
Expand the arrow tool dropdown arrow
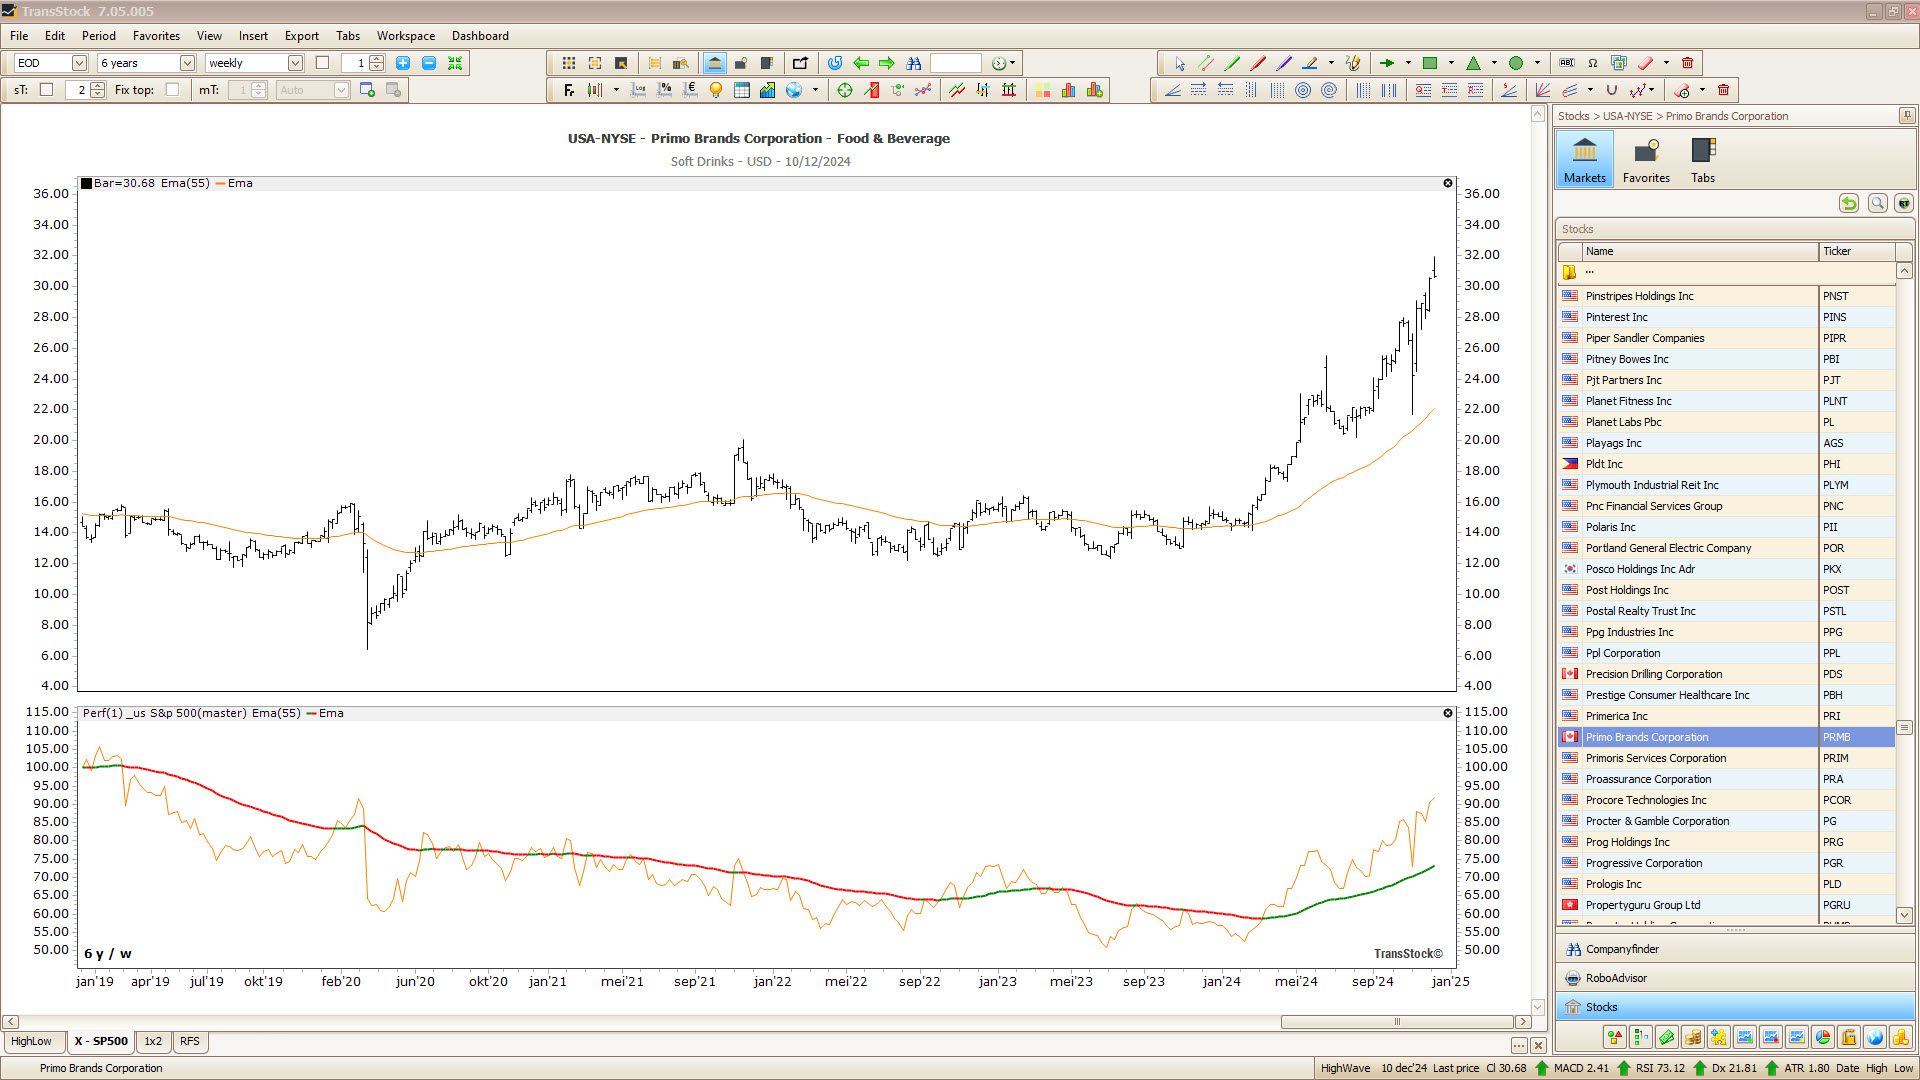coord(1408,63)
